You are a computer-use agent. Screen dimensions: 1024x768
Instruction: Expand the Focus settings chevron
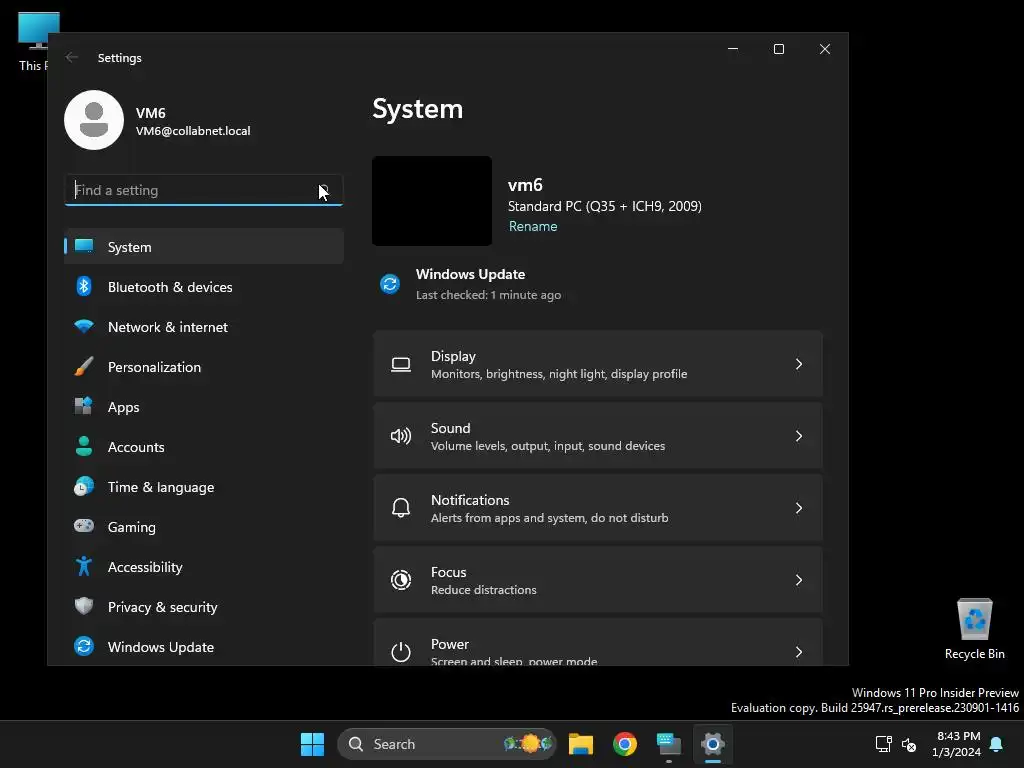799,580
